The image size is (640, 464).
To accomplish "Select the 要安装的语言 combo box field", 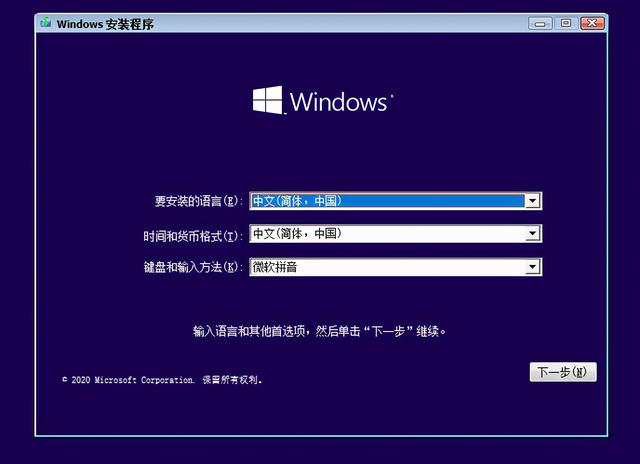I will point(396,201).
